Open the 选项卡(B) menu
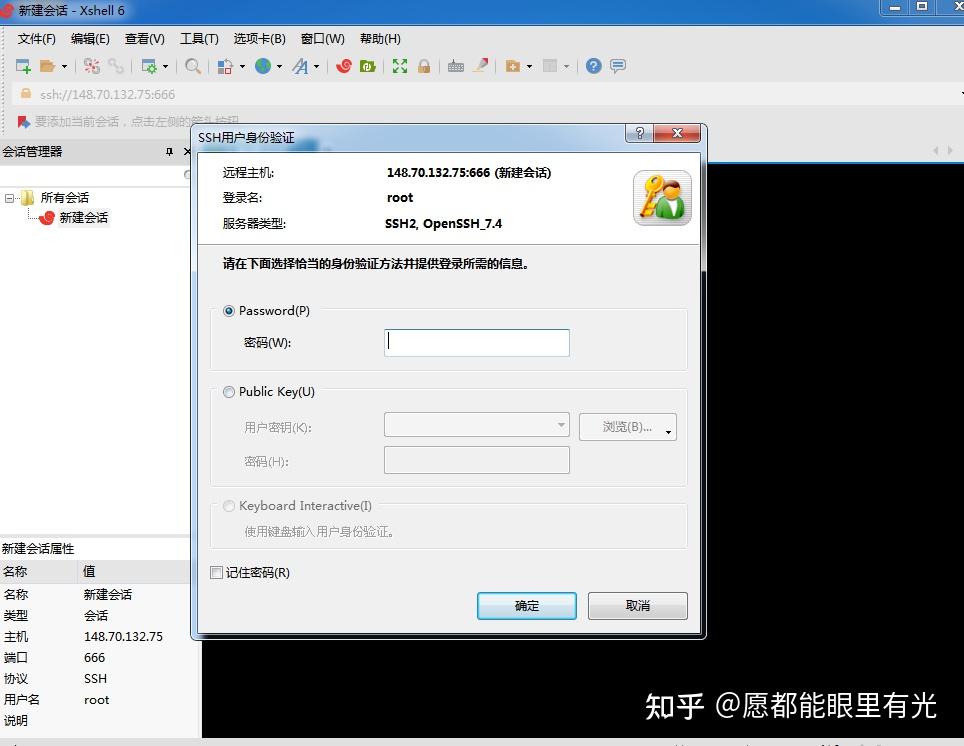This screenshot has height=746, width=964. pos(259,39)
